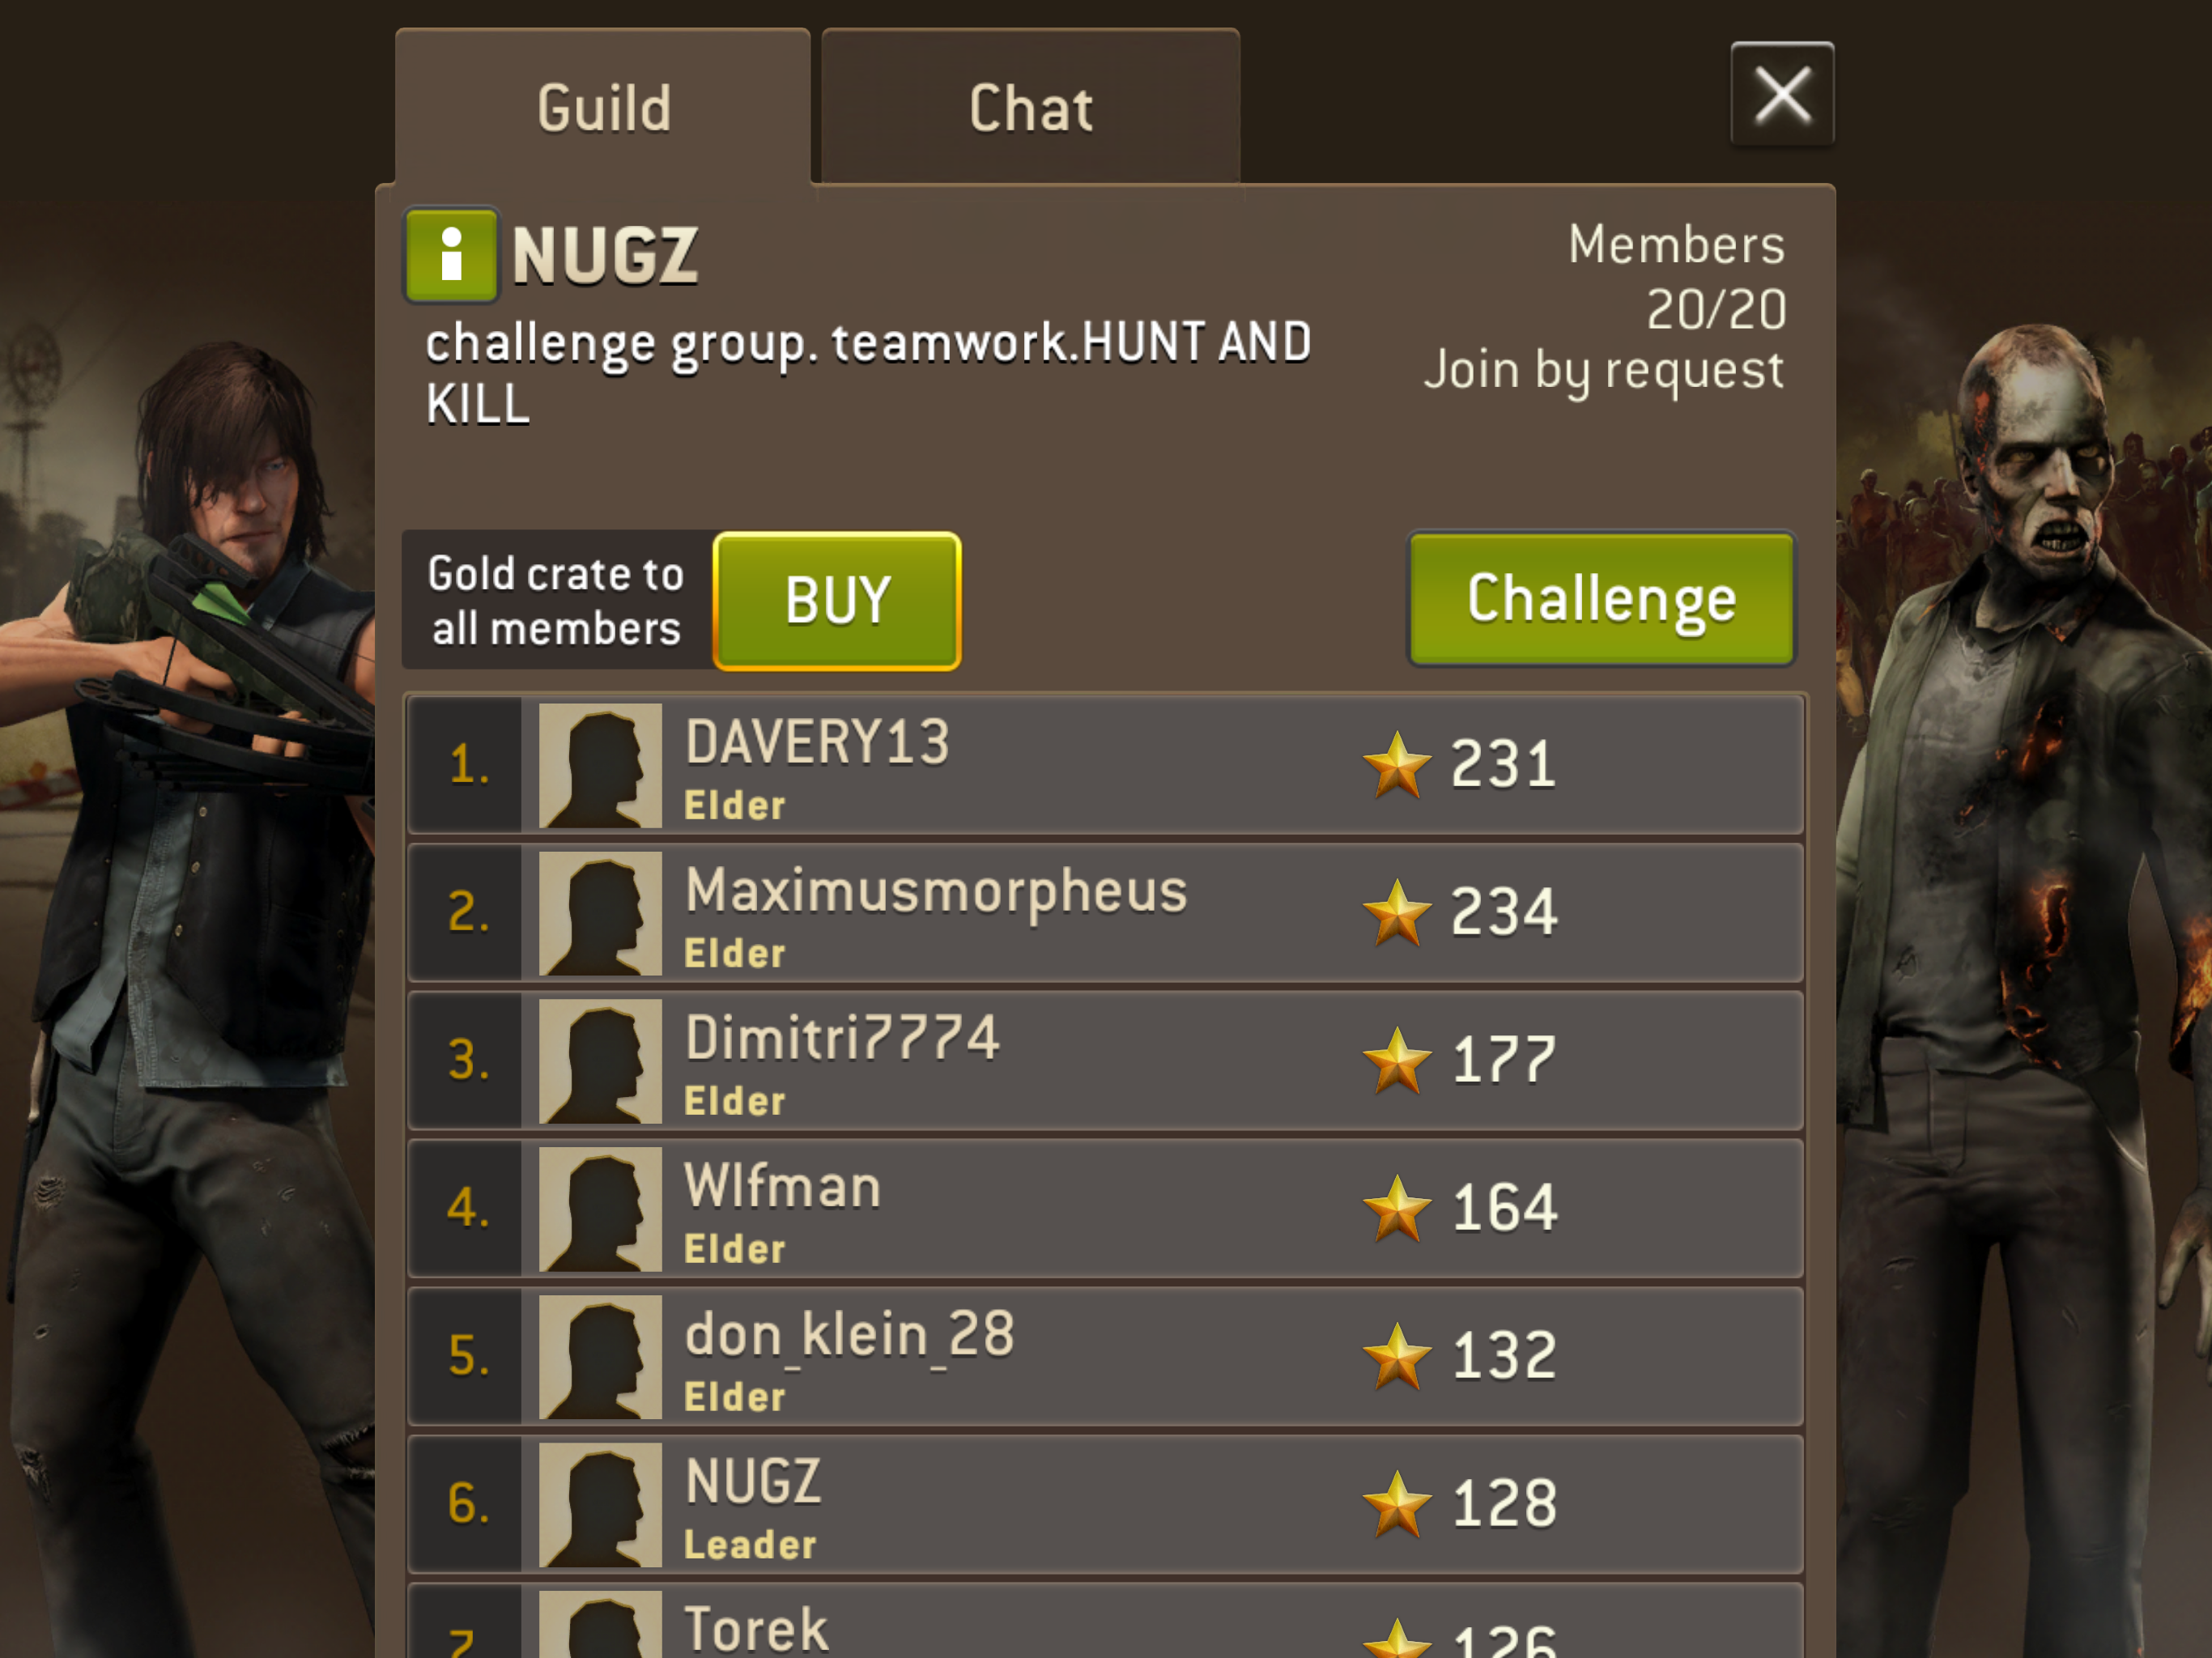Select the Maximusmorpheus member row
The height and width of the screenshot is (1658, 2212).
click(1106, 913)
